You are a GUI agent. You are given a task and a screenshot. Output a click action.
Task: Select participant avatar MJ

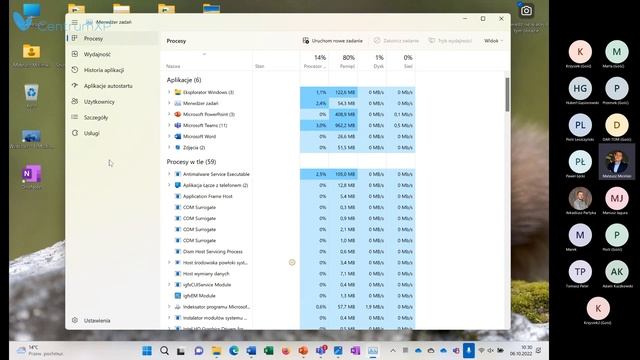(x=616, y=198)
